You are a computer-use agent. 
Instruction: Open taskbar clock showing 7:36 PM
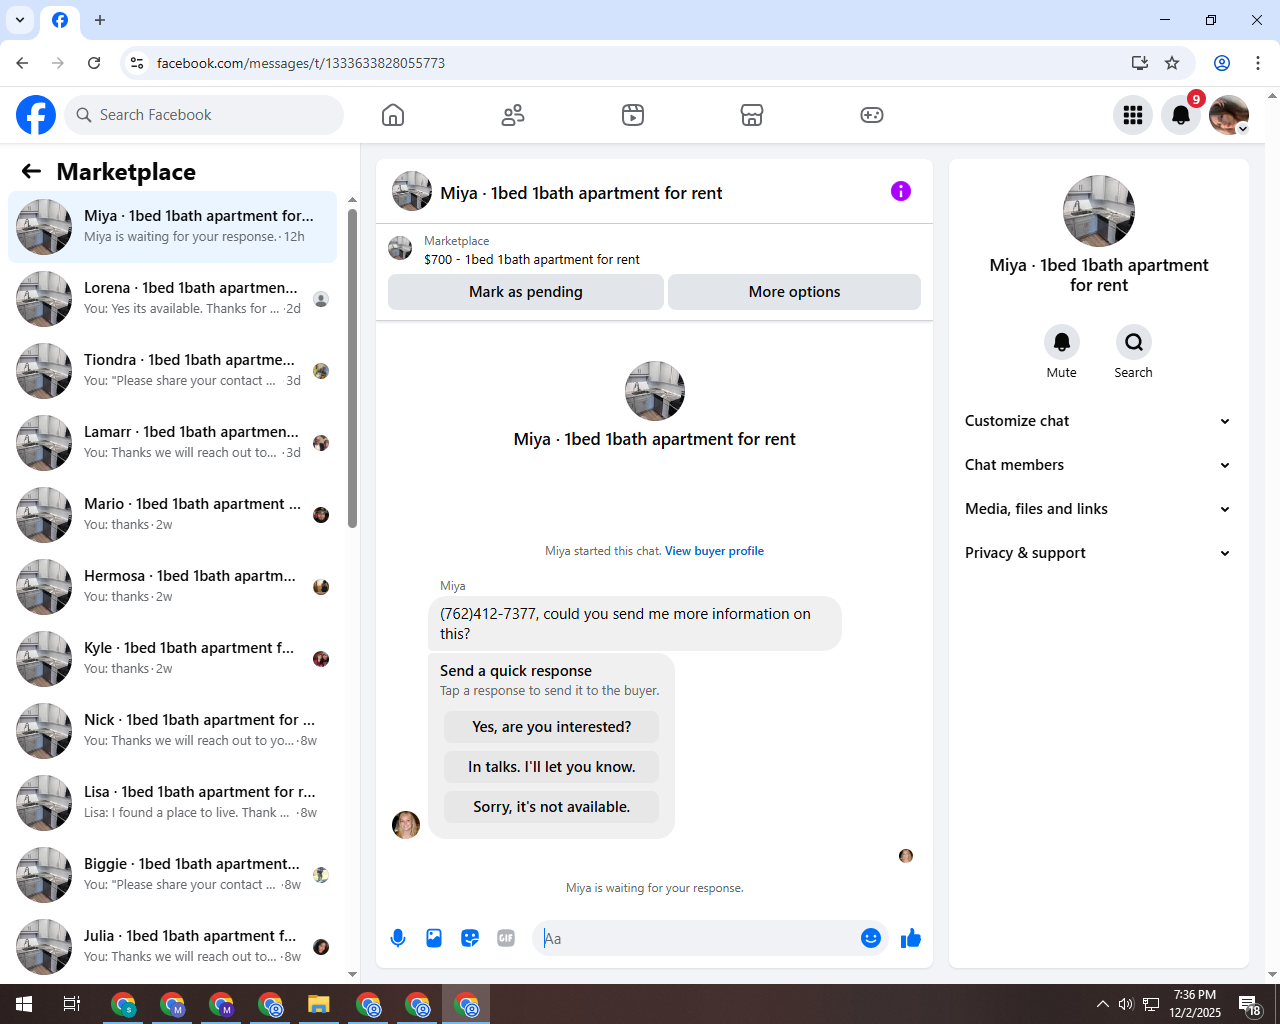click(1195, 1004)
